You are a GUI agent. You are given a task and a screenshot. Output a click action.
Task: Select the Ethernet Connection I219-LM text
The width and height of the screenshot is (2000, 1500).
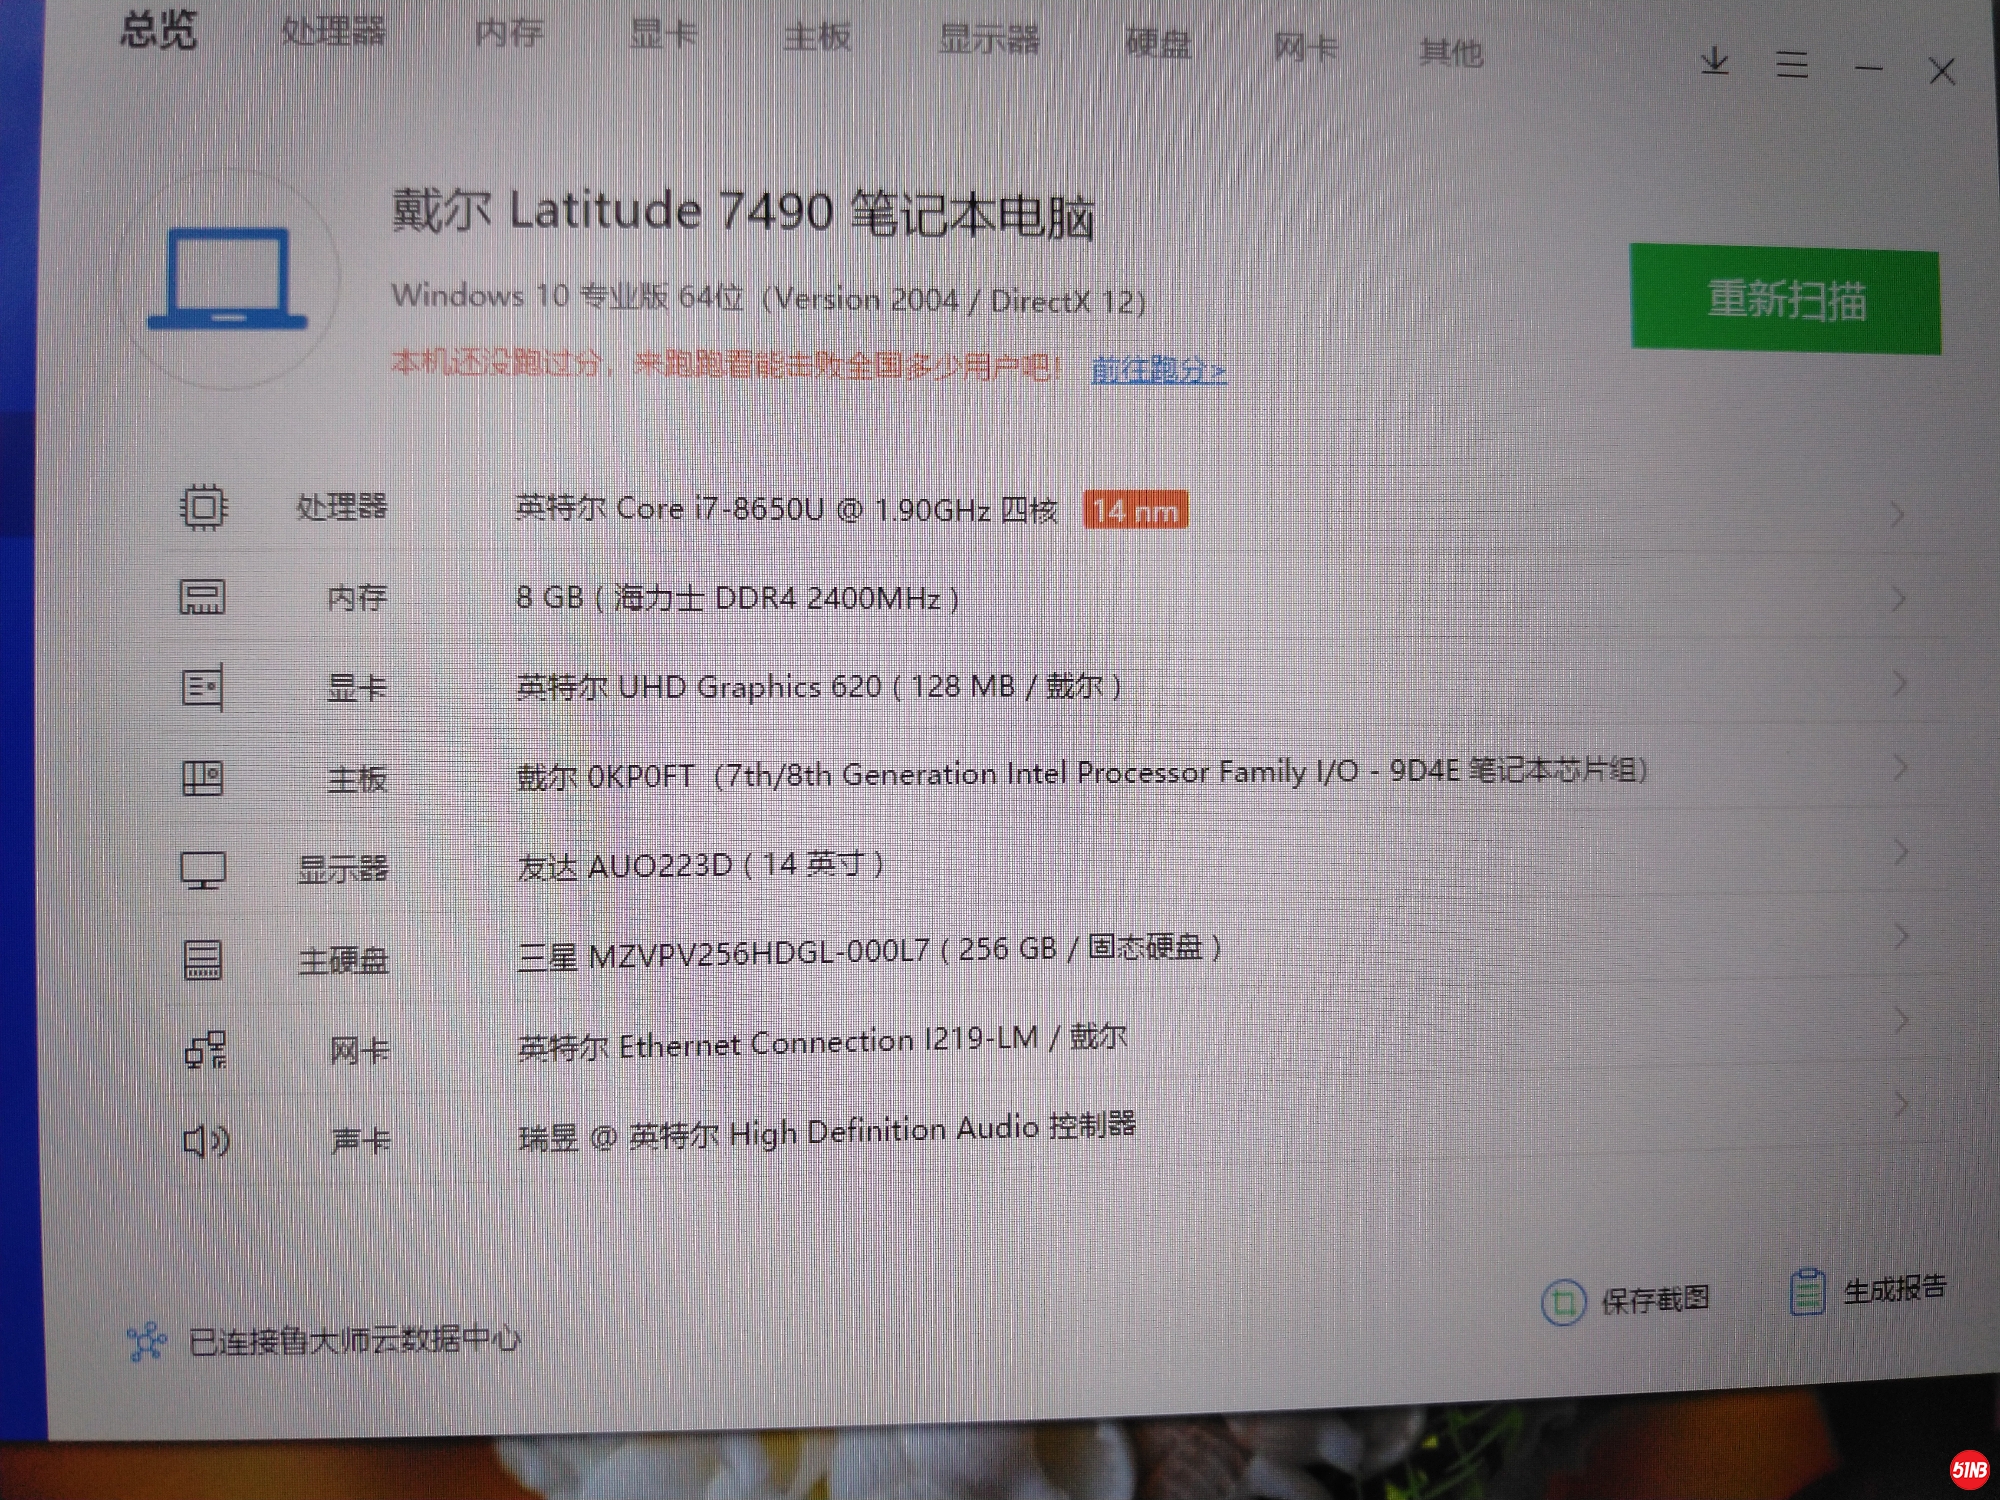tap(823, 1042)
